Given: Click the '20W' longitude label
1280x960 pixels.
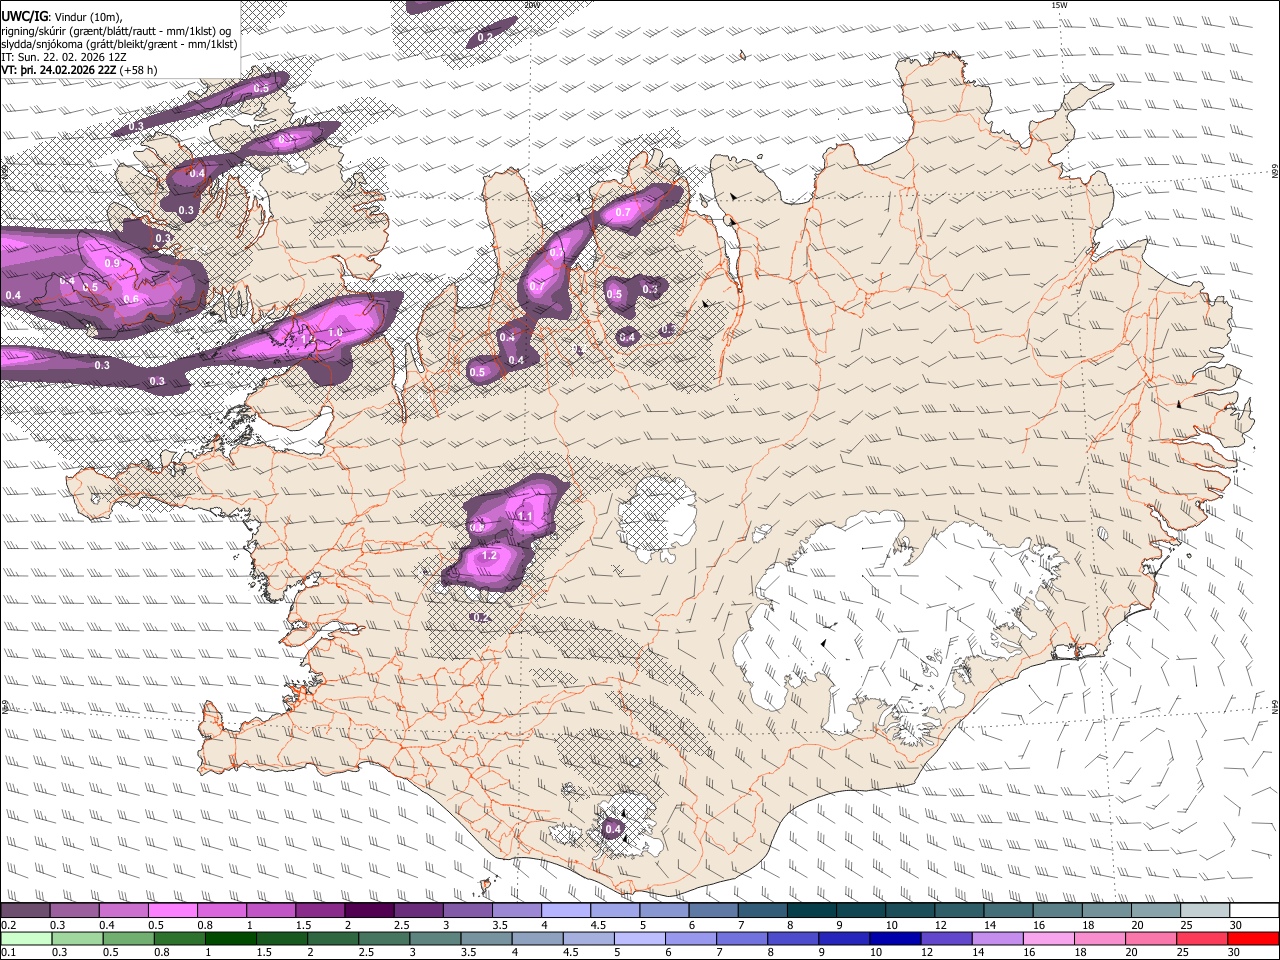Looking at the screenshot, I should click(531, 5).
